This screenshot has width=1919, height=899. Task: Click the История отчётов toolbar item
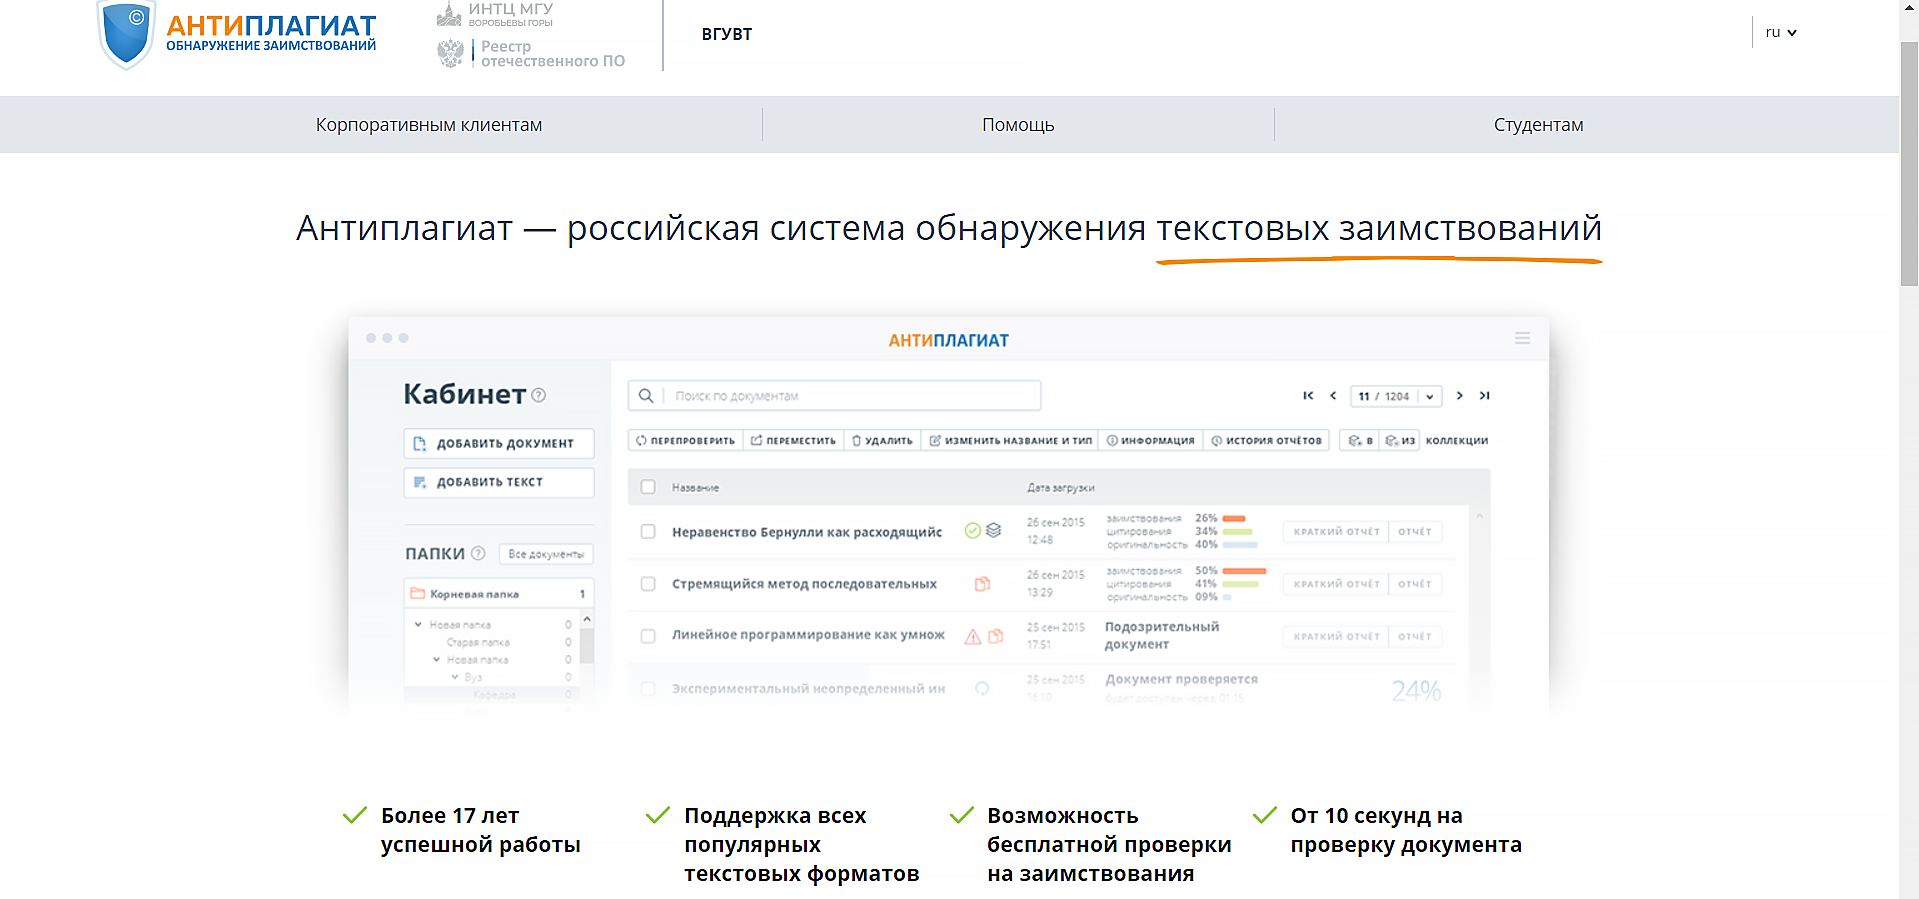coord(1266,441)
